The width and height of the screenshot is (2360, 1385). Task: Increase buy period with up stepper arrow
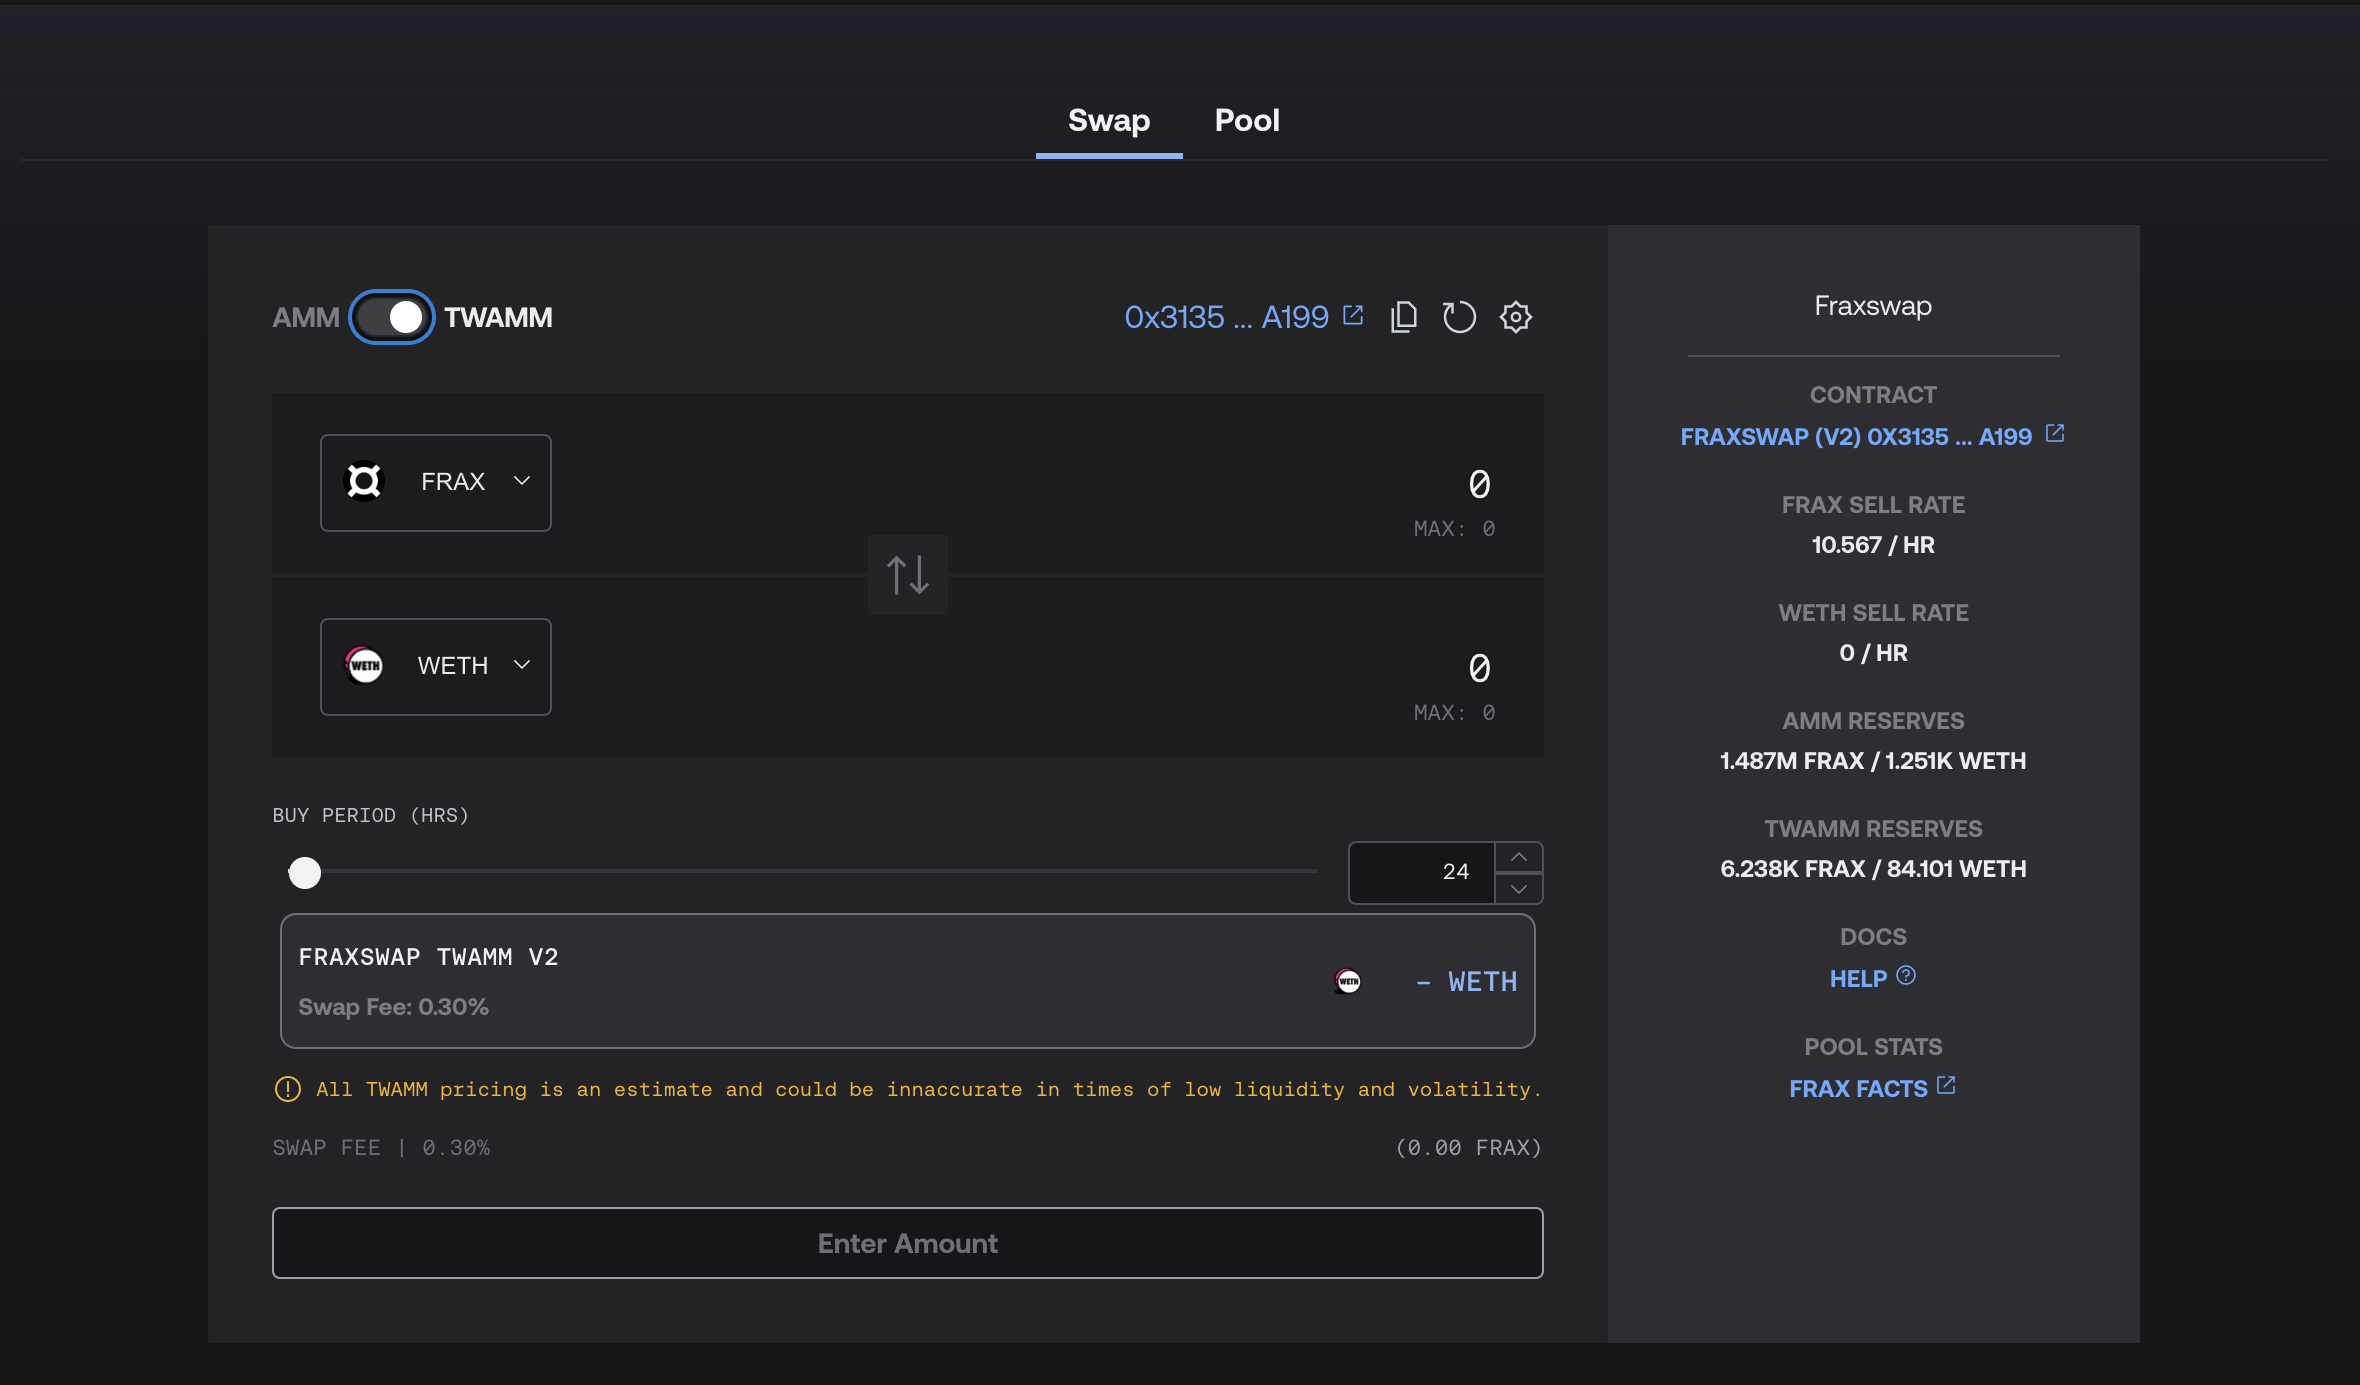(1519, 857)
